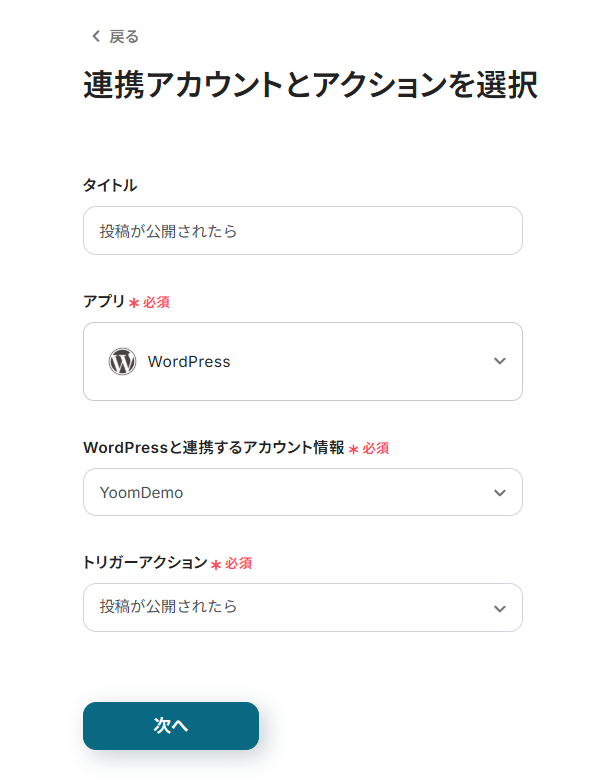
Task: Open the WordPress app selection box
Action: click(x=302, y=362)
